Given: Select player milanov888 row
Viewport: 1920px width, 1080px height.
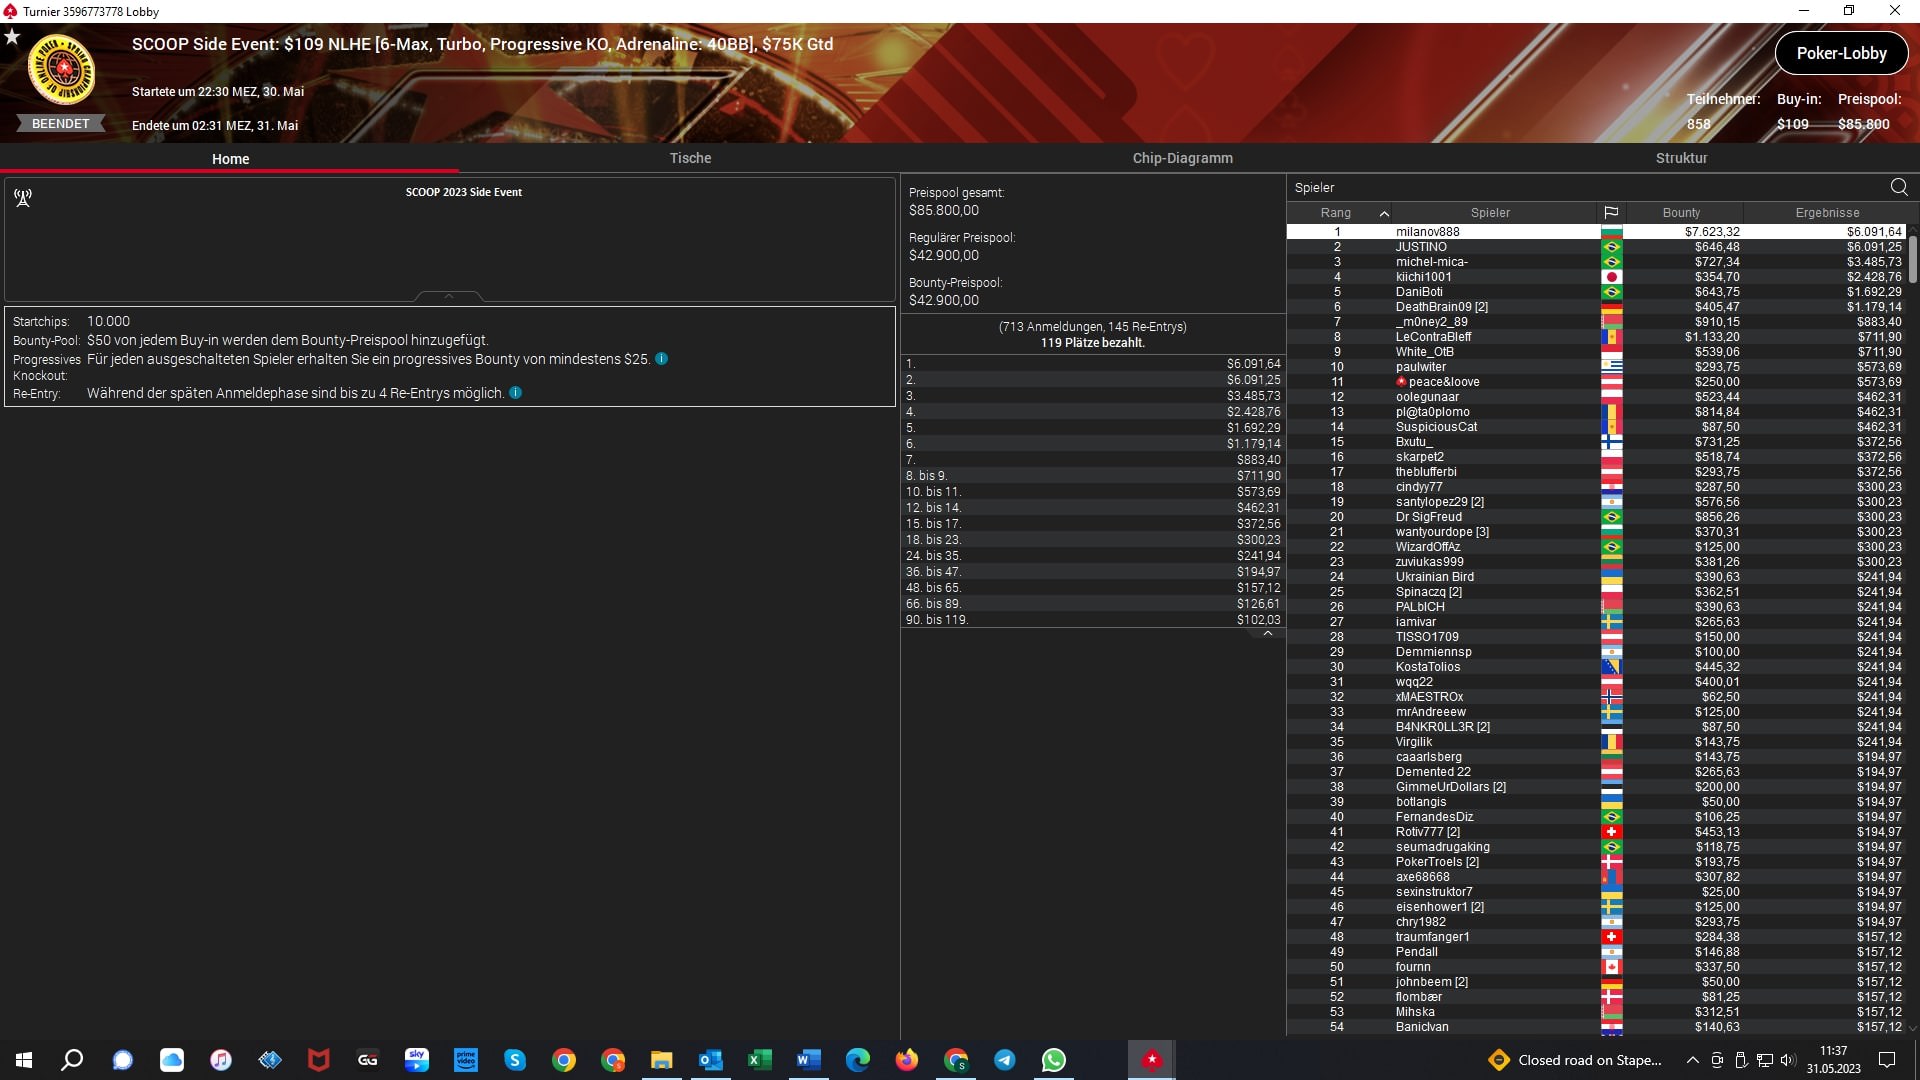Looking at the screenshot, I should click(x=1596, y=232).
